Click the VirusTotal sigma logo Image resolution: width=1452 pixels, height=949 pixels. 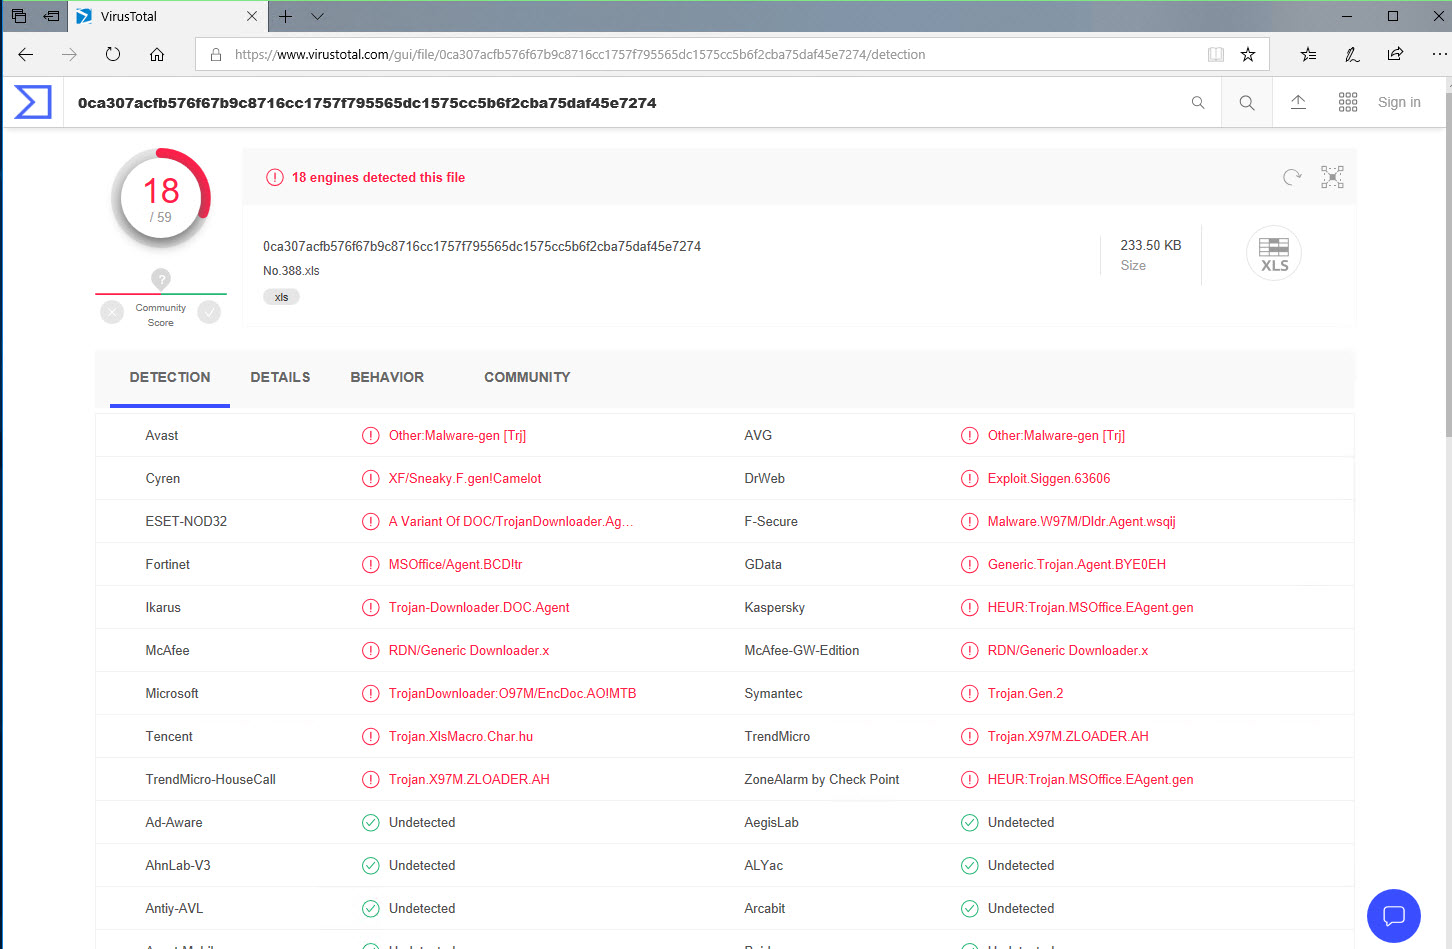(x=33, y=102)
